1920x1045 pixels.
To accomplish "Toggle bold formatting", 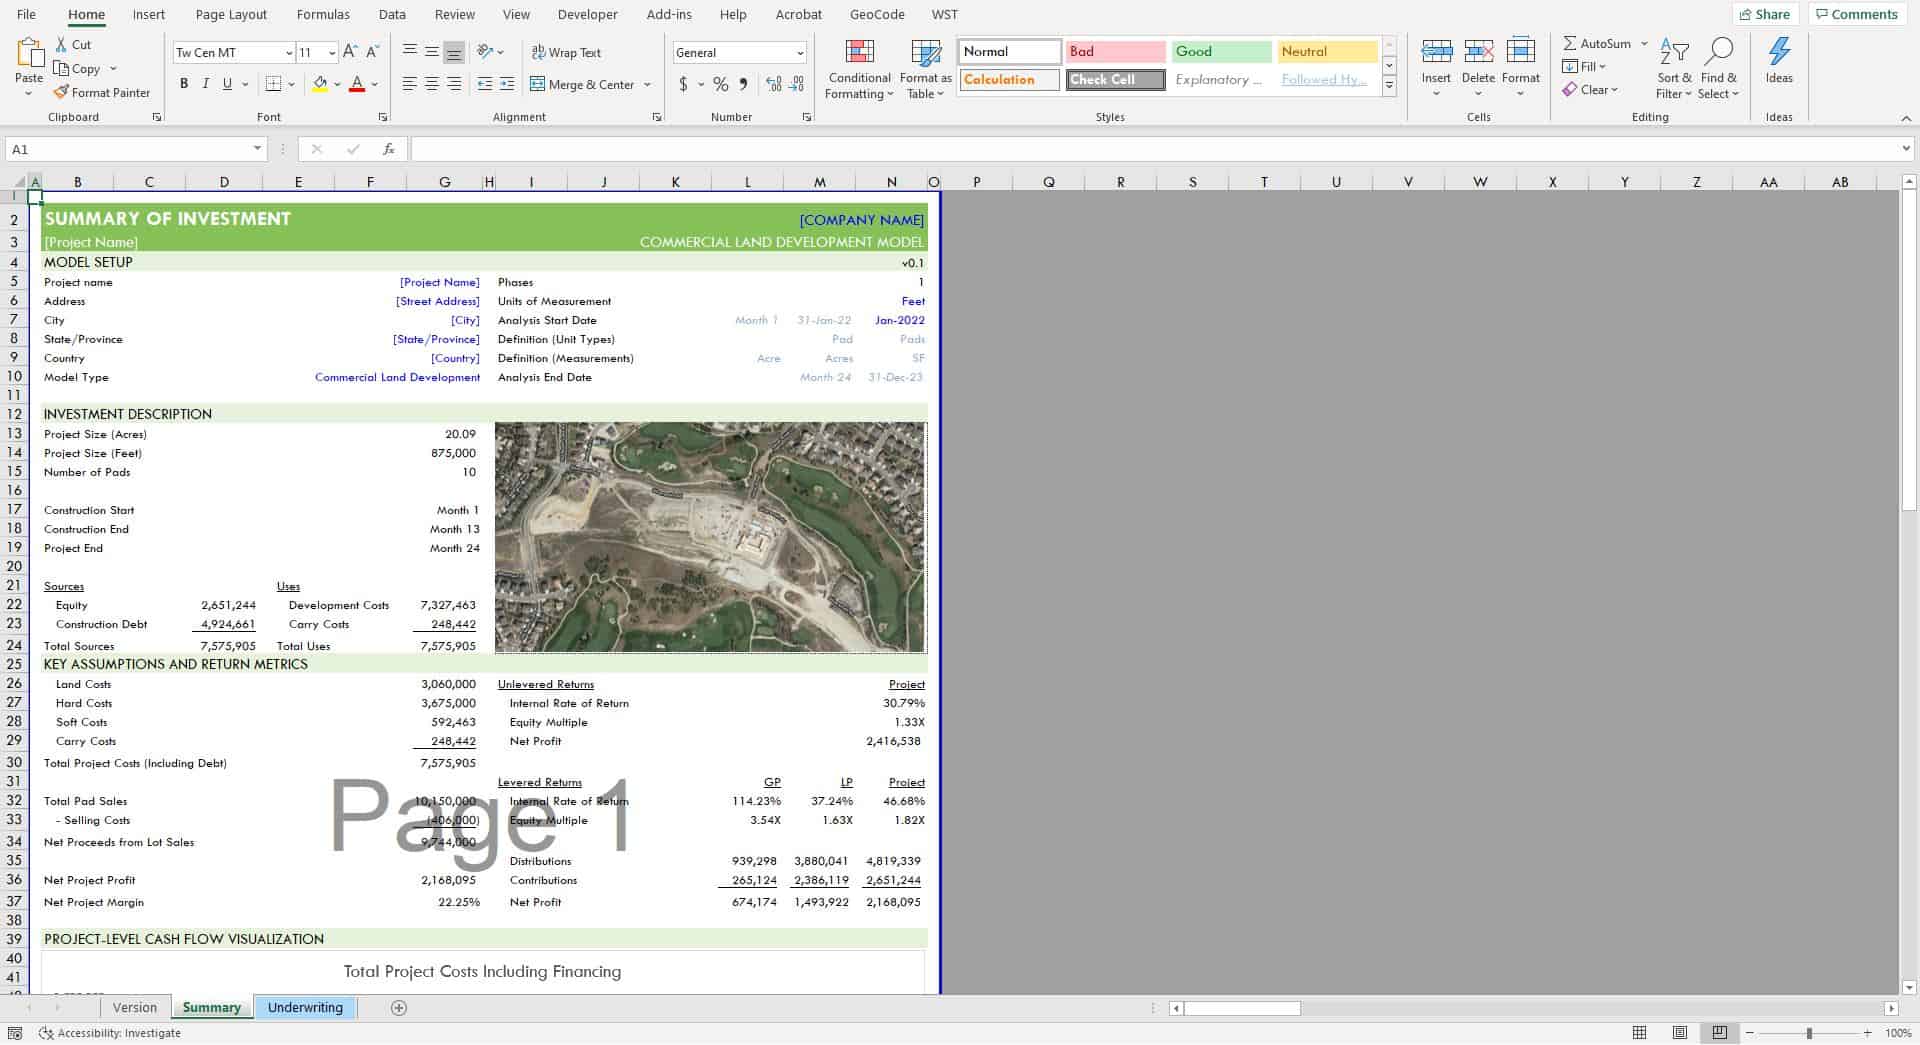I will pos(184,84).
